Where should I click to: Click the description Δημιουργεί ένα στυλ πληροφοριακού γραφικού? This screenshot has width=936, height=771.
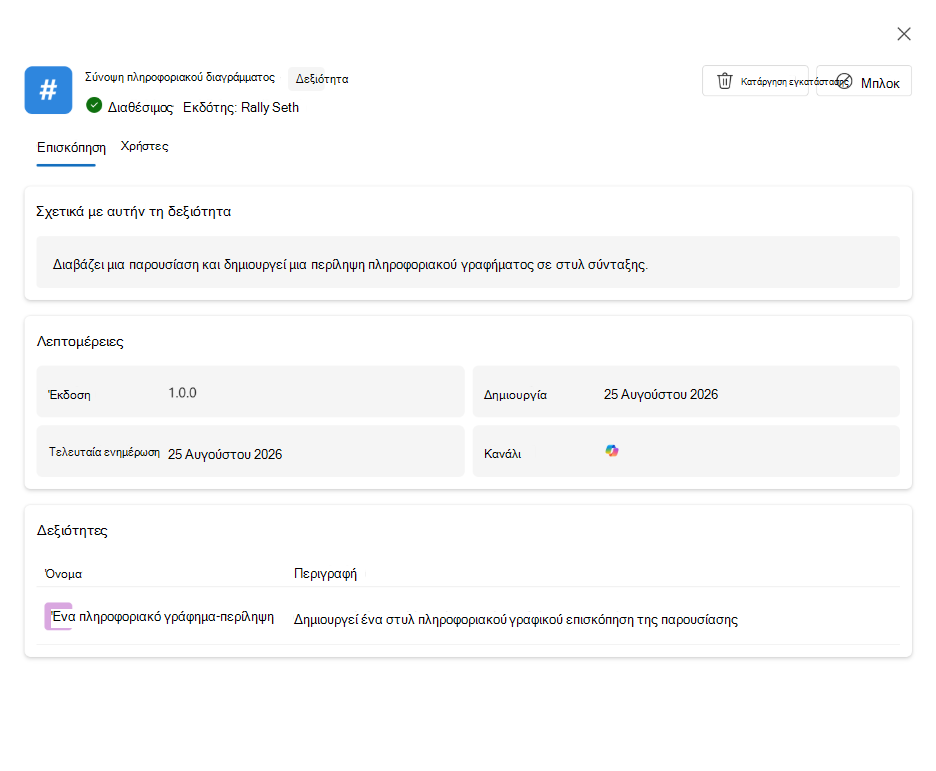pos(516,619)
